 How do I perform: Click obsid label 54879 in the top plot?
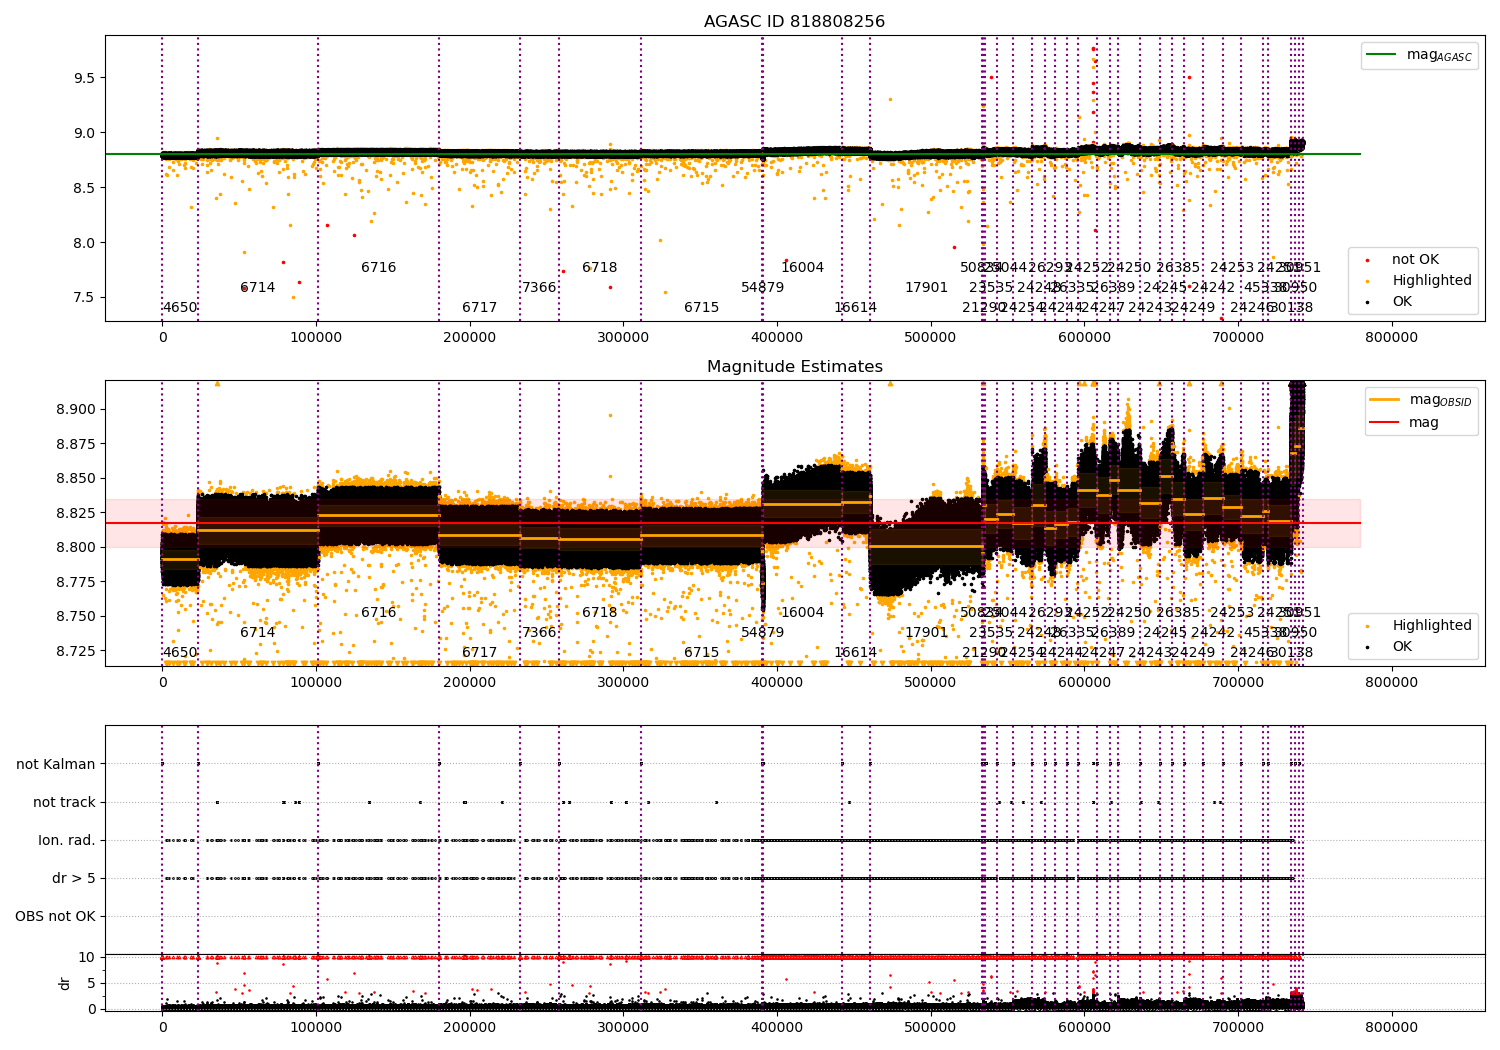coord(763,288)
